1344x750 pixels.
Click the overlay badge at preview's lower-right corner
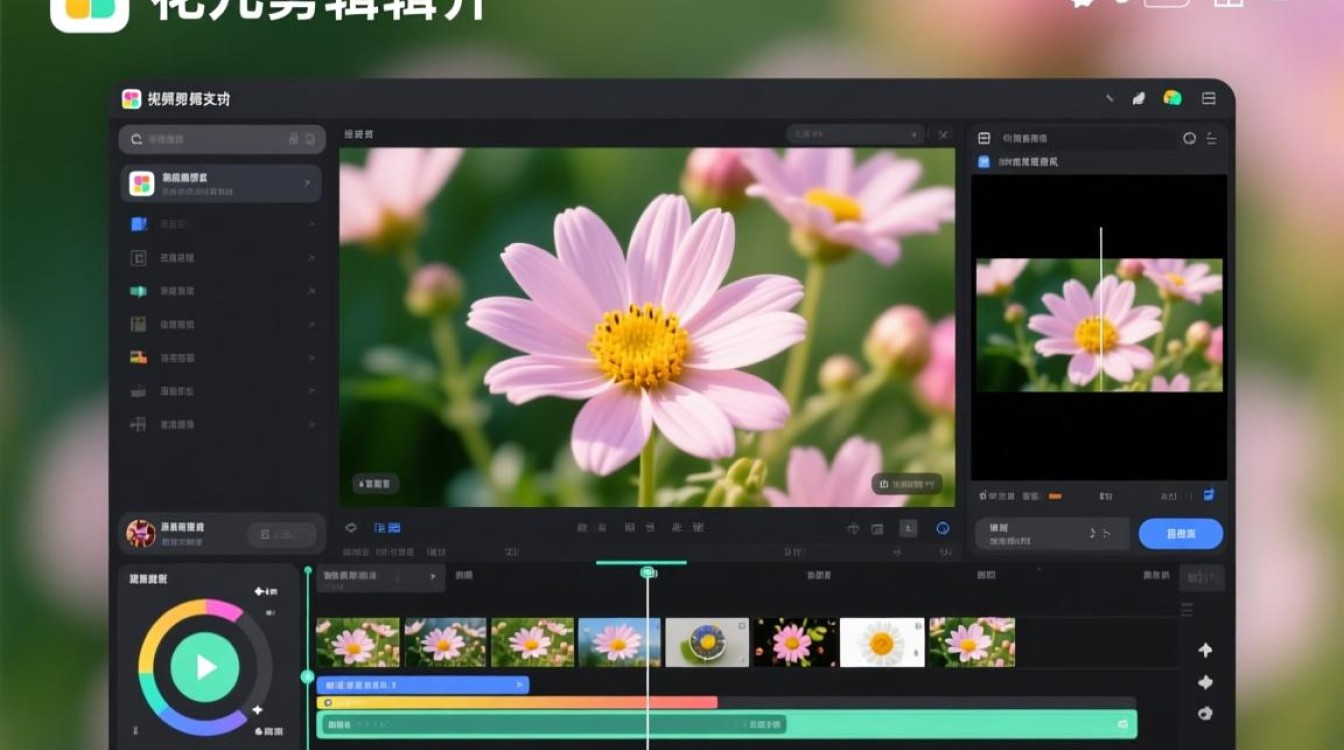click(907, 484)
